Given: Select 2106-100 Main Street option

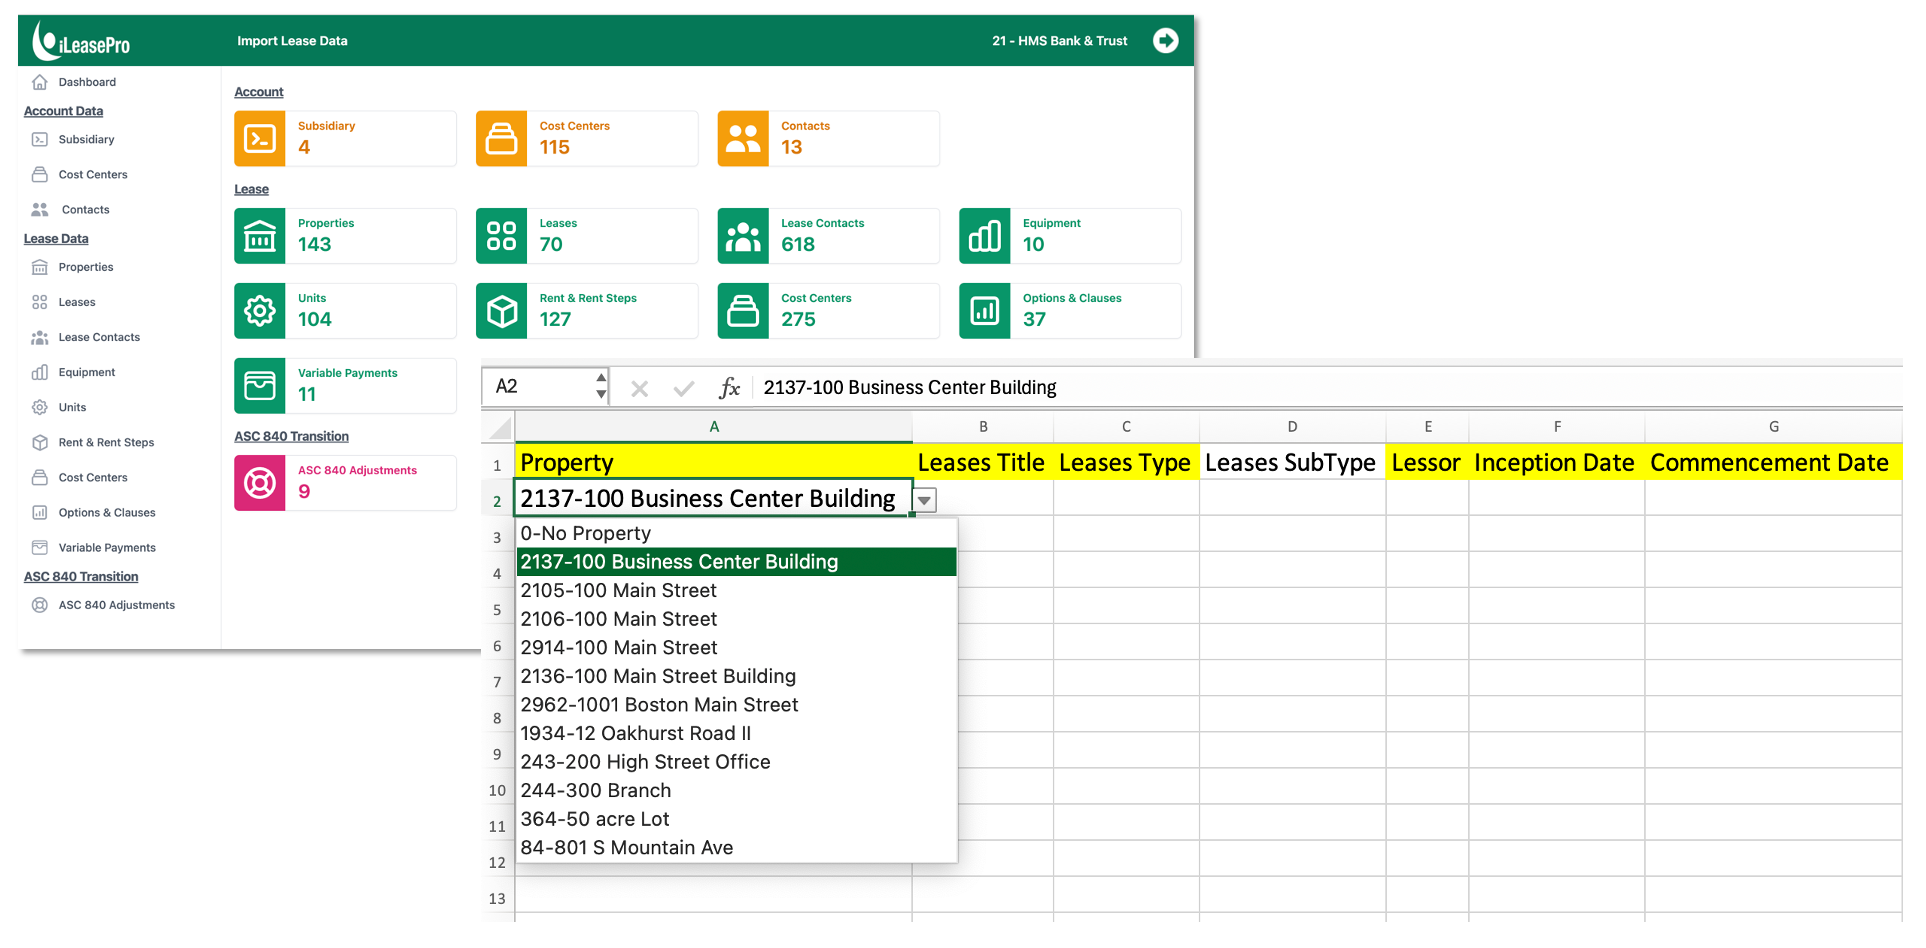Looking at the screenshot, I should pos(736,619).
